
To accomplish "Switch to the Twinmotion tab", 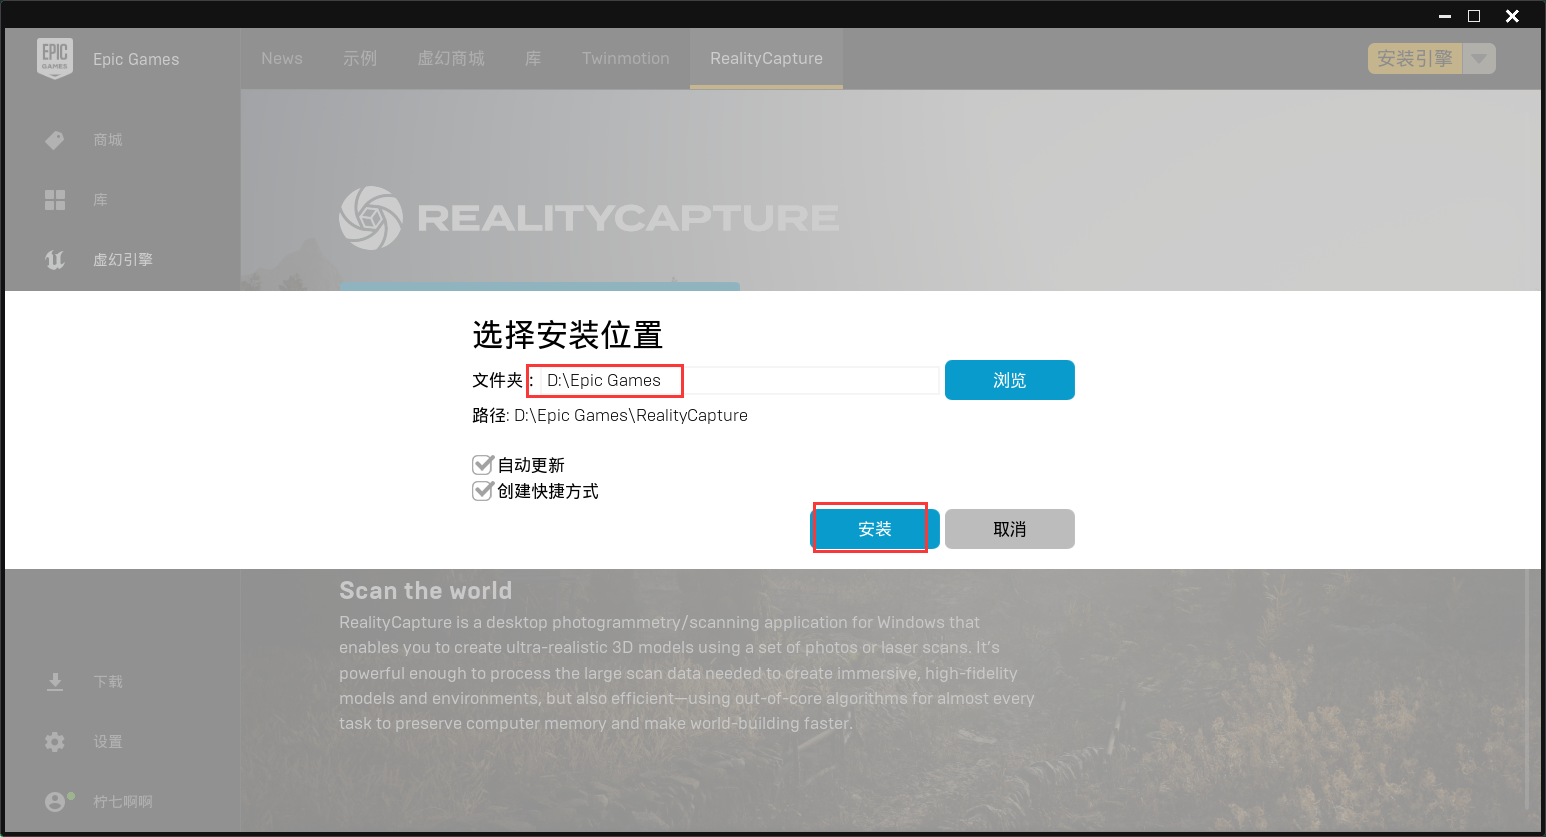I will (x=625, y=58).
